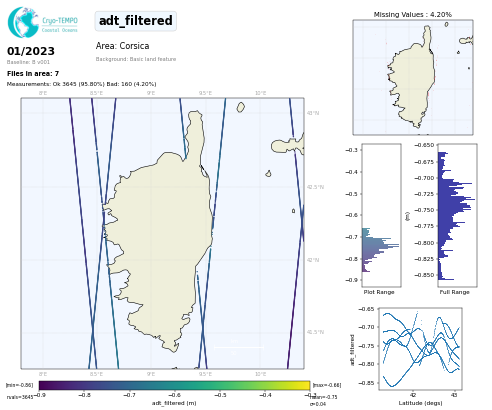This screenshot has height=410, width=492.
Task: Click the Area: Corsica label
Action: click(122, 46)
